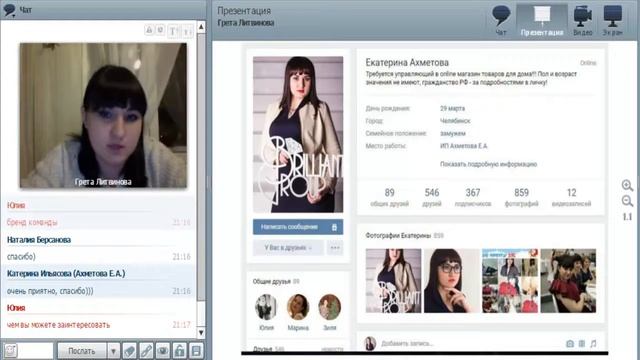Open the 367 подписчиков counter
Screen dimensions: 640x360
point(473,197)
